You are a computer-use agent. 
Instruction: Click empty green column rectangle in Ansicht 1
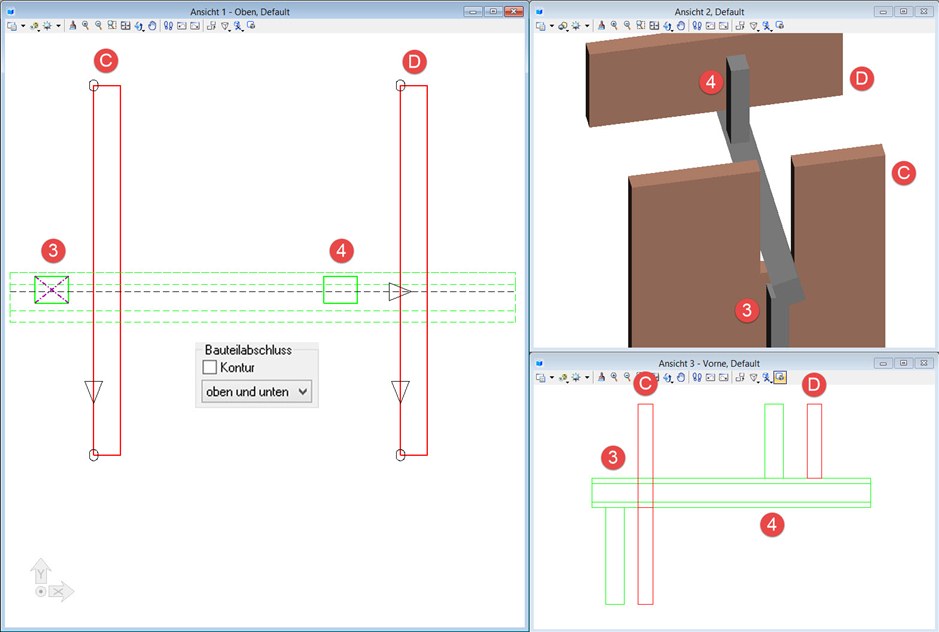[340, 290]
